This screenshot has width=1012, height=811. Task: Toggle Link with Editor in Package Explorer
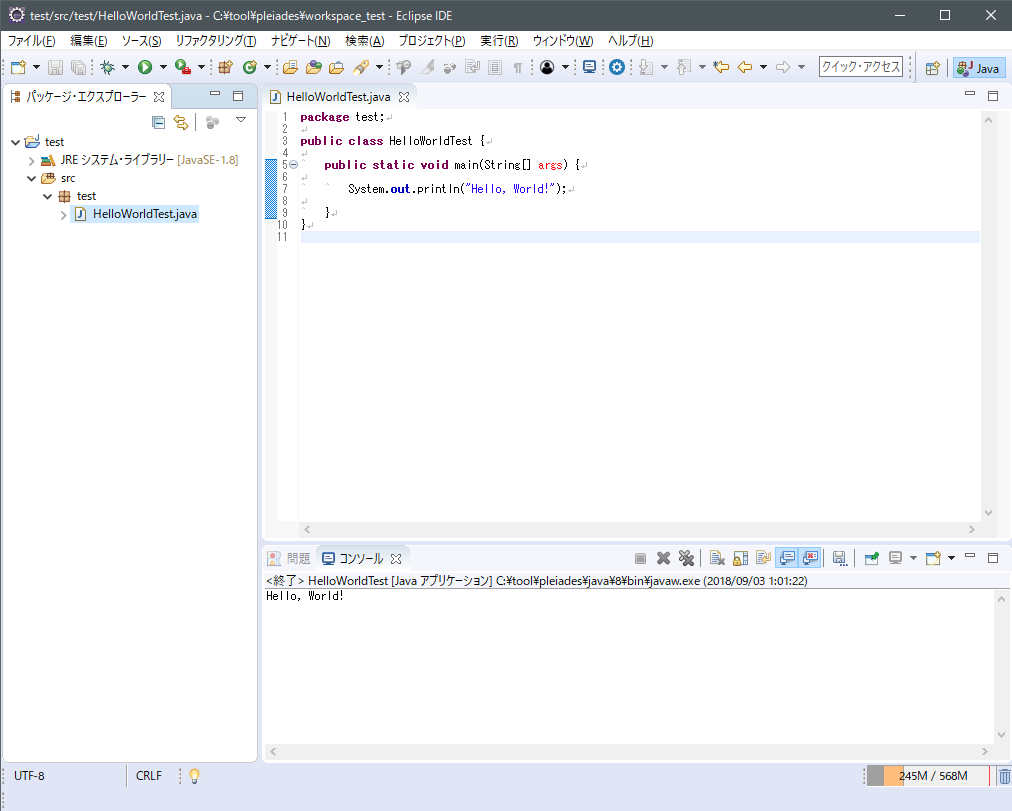(181, 122)
